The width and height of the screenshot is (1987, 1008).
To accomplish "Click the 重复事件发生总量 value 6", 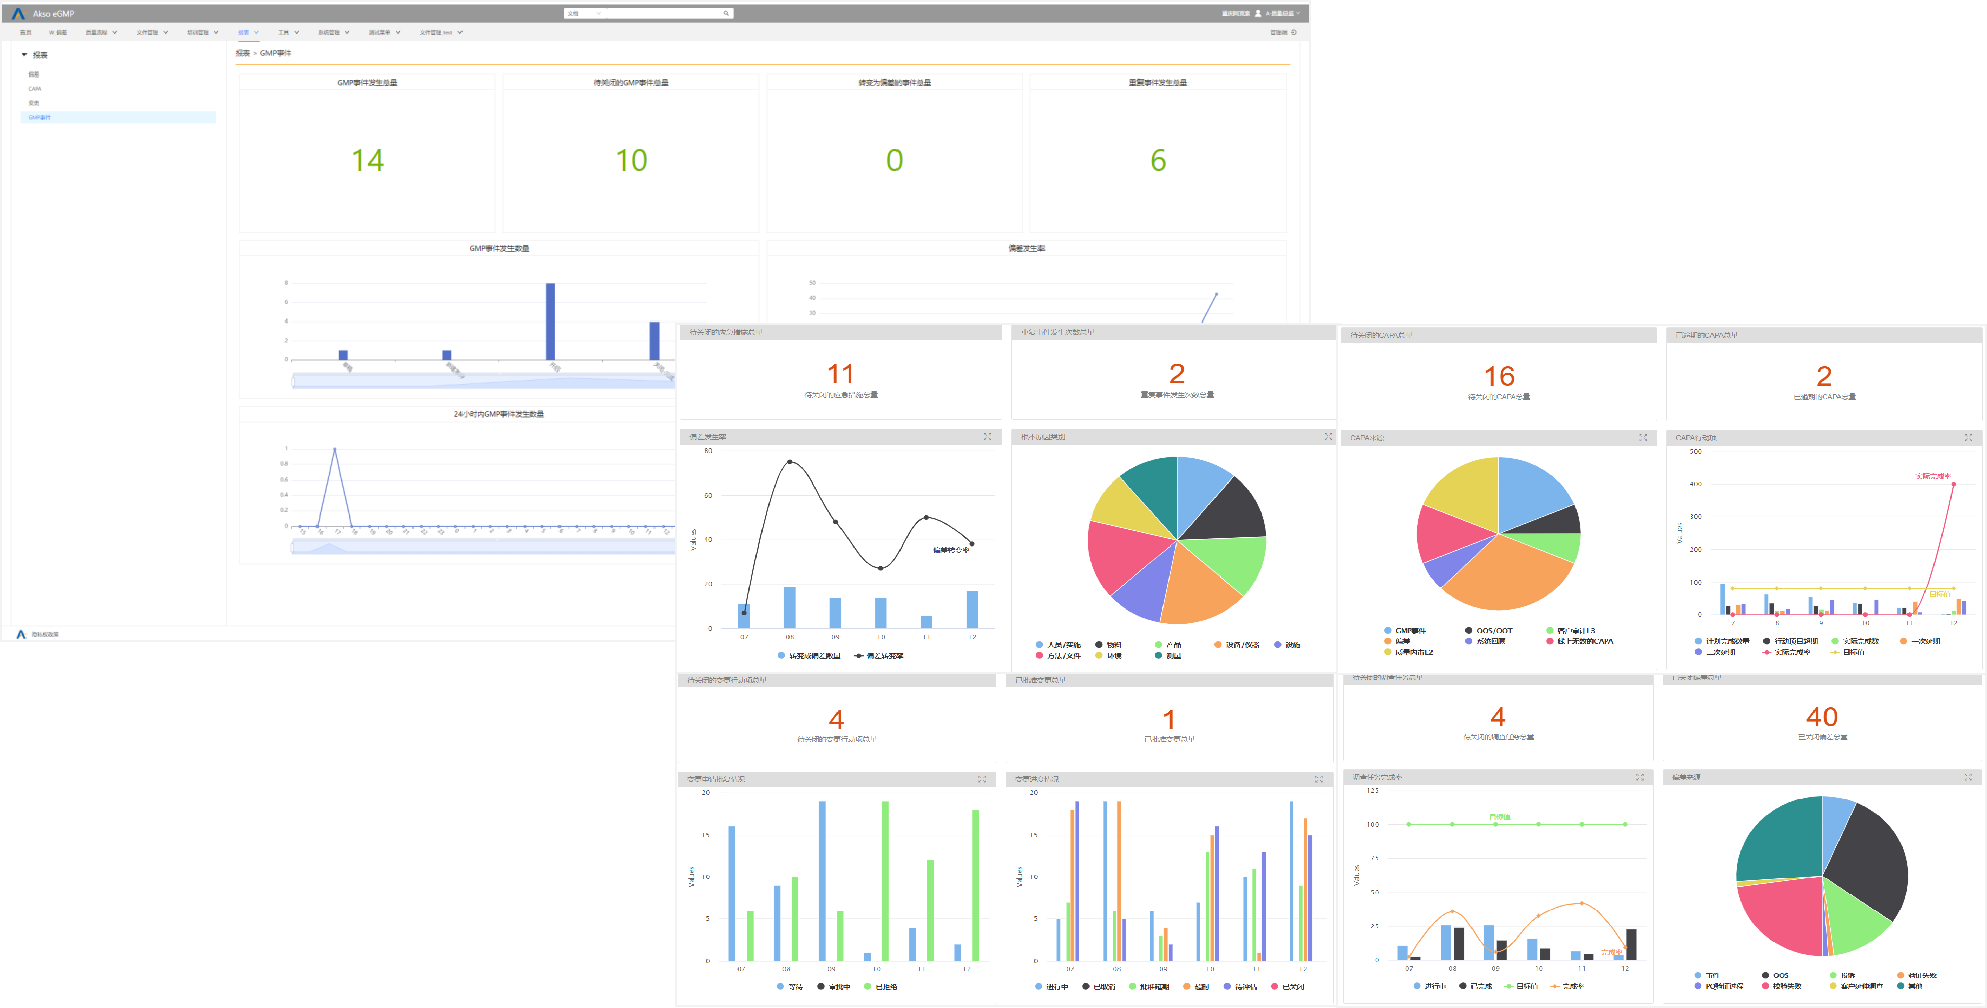I will point(1158,160).
